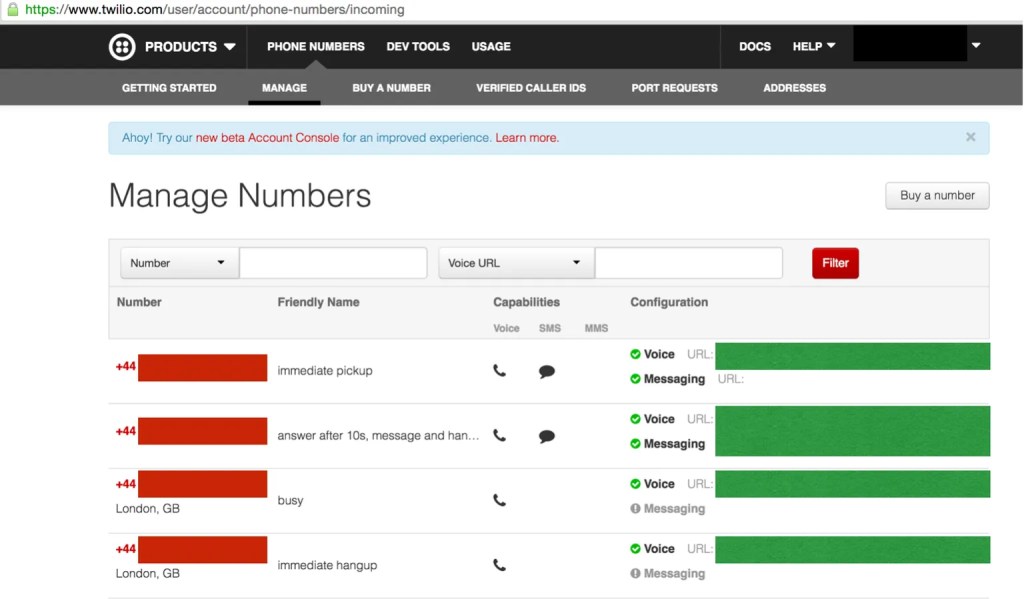Open Docs from the top bar

(755, 46)
